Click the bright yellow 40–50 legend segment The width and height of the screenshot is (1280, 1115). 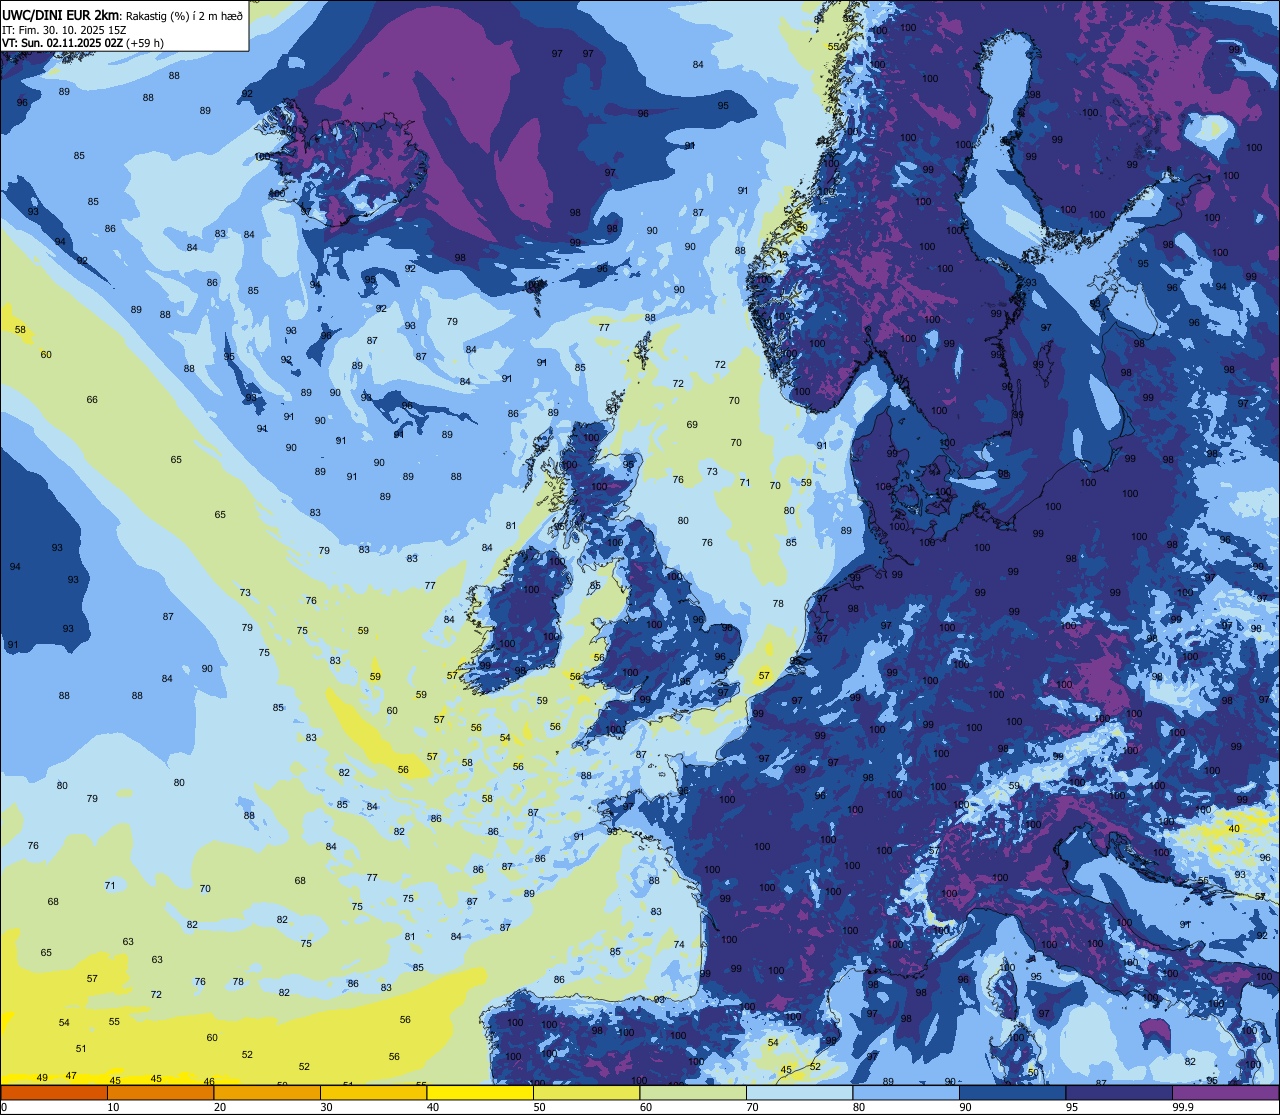coord(480,1092)
